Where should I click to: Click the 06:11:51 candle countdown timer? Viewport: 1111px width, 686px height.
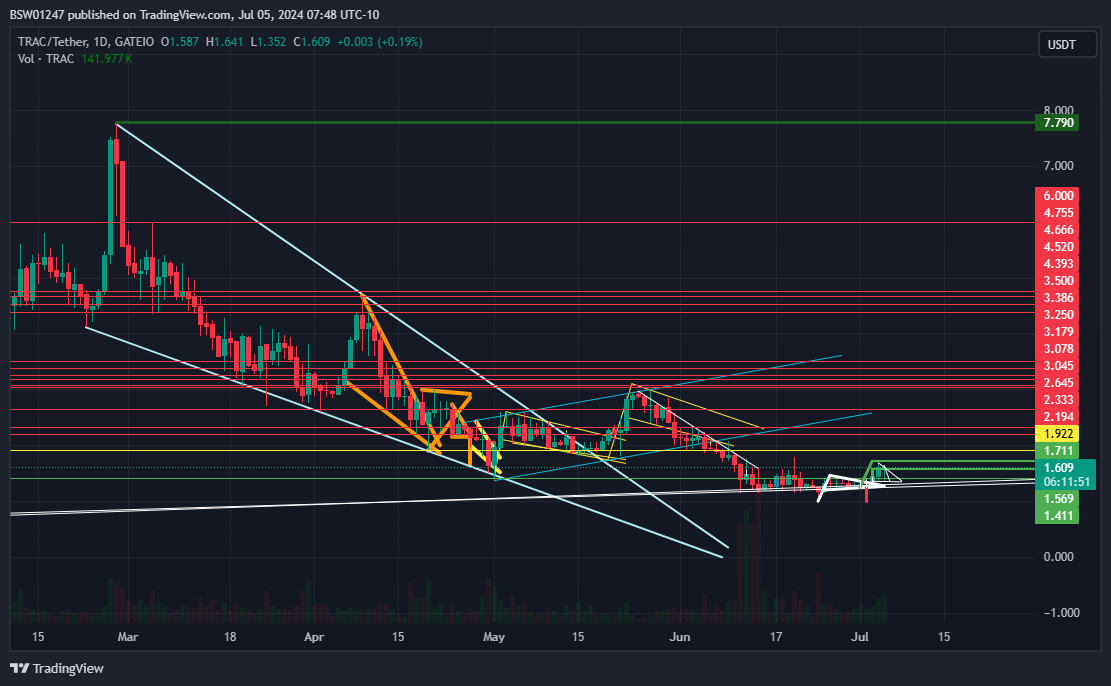point(1065,482)
